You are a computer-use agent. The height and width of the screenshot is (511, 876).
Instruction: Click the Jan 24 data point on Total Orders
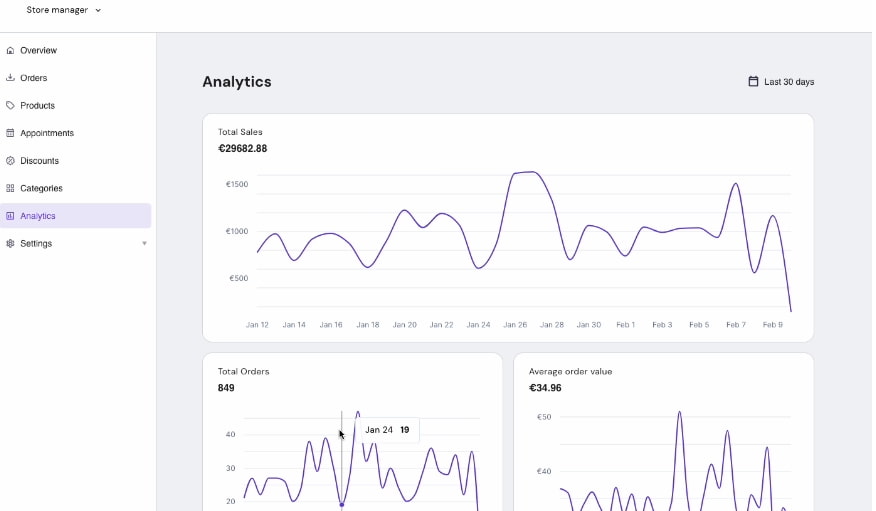pos(341,504)
